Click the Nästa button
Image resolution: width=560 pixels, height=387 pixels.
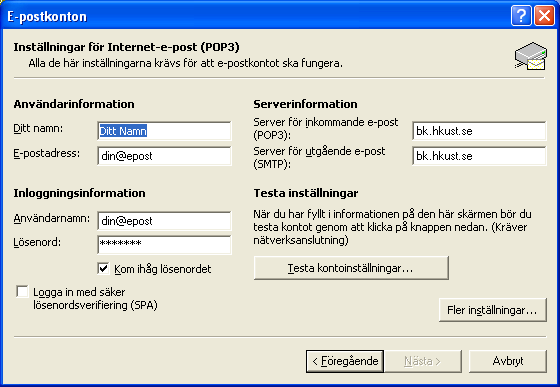pyautogui.click(x=423, y=361)
